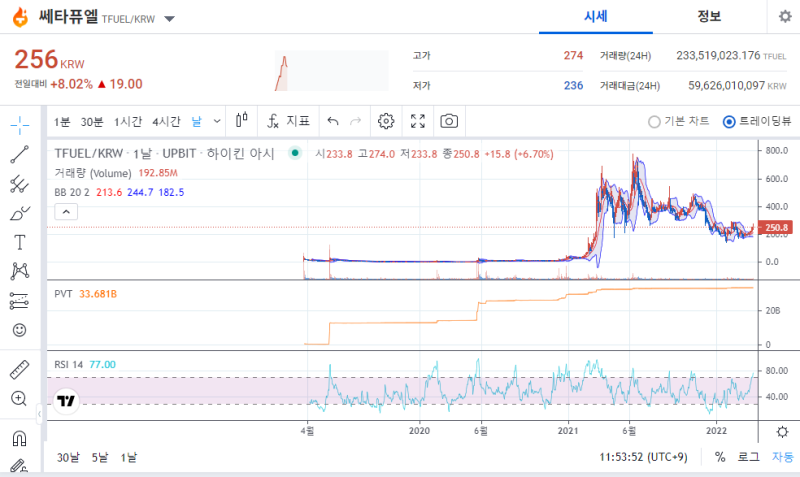Click the 256 KRW current price
800x477 pixels.
(x=49, y=60)
